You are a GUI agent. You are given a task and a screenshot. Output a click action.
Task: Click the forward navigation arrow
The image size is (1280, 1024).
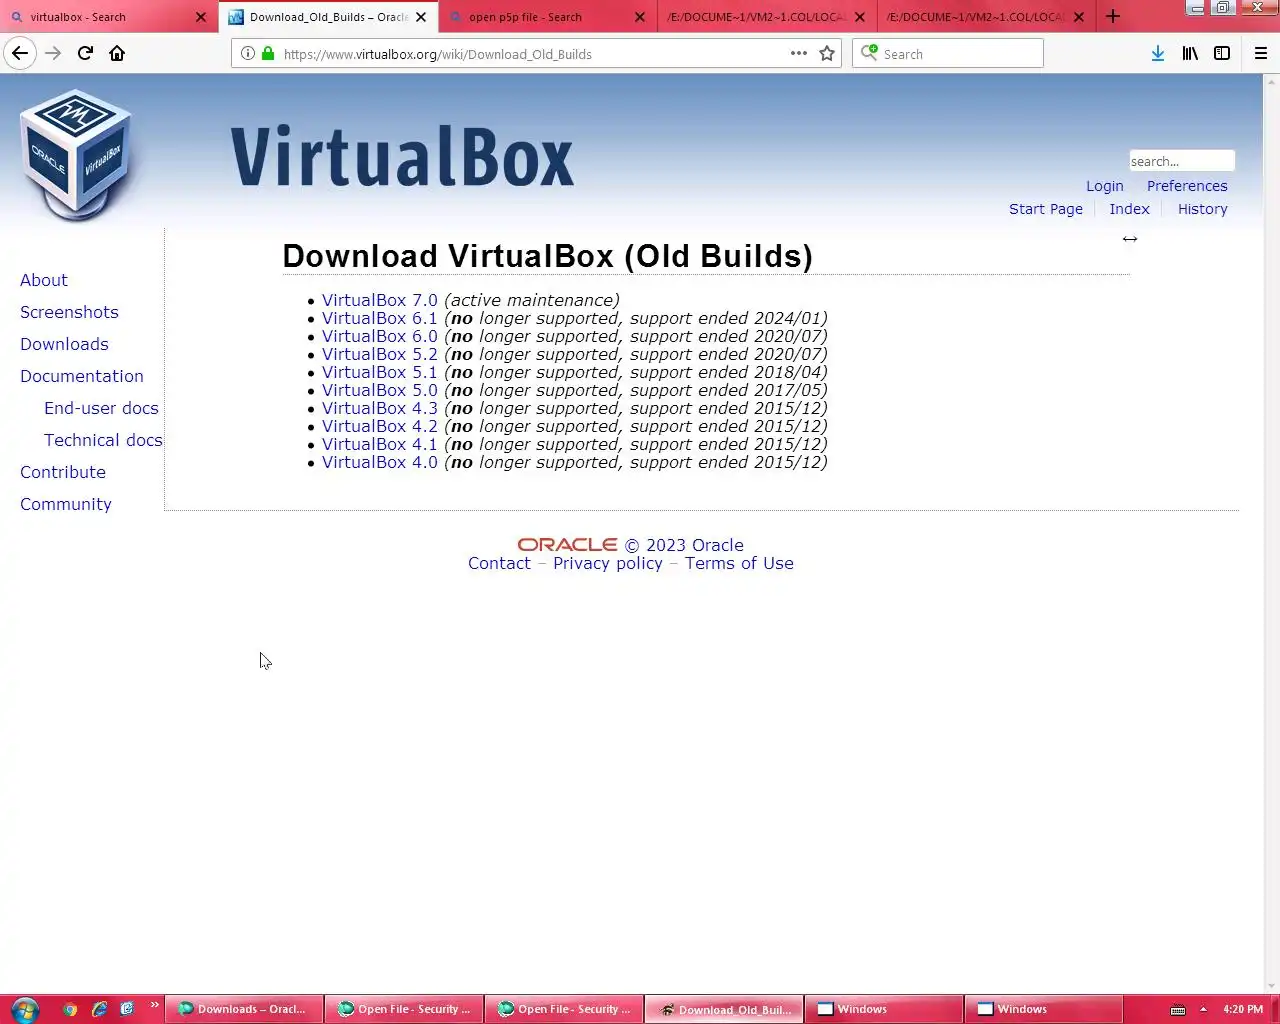[53, 53]
